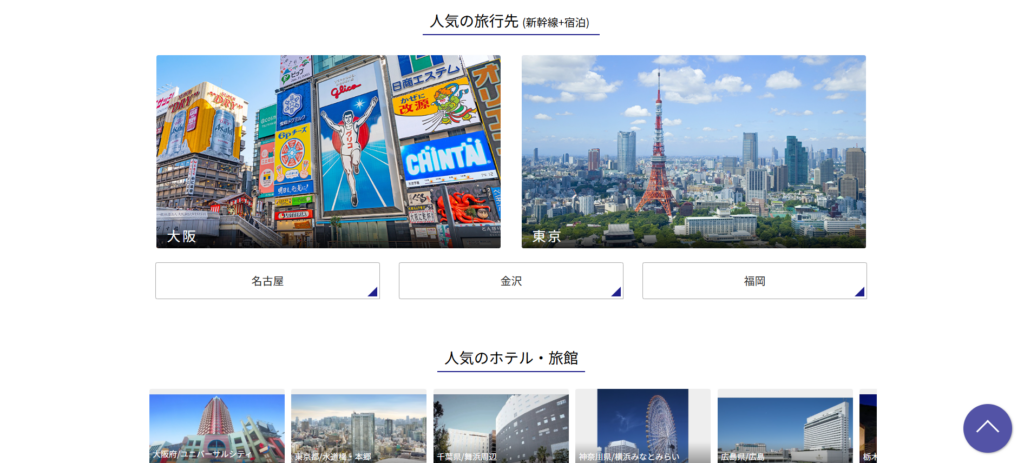The height and width of the screenshot is (463, 1024).
Task: Select the 金沢 destination button
Action: (x=511, y=281)
